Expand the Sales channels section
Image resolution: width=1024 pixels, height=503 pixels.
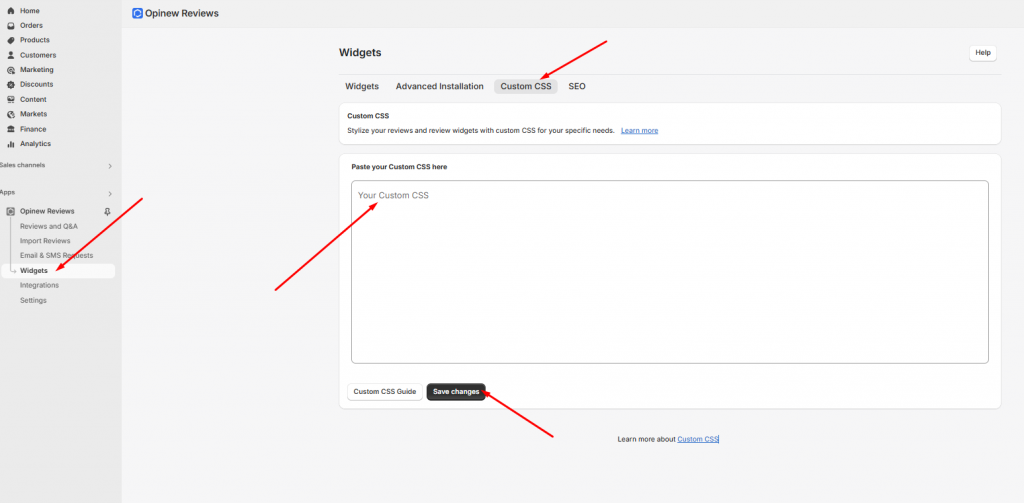[x=110, y=166]
